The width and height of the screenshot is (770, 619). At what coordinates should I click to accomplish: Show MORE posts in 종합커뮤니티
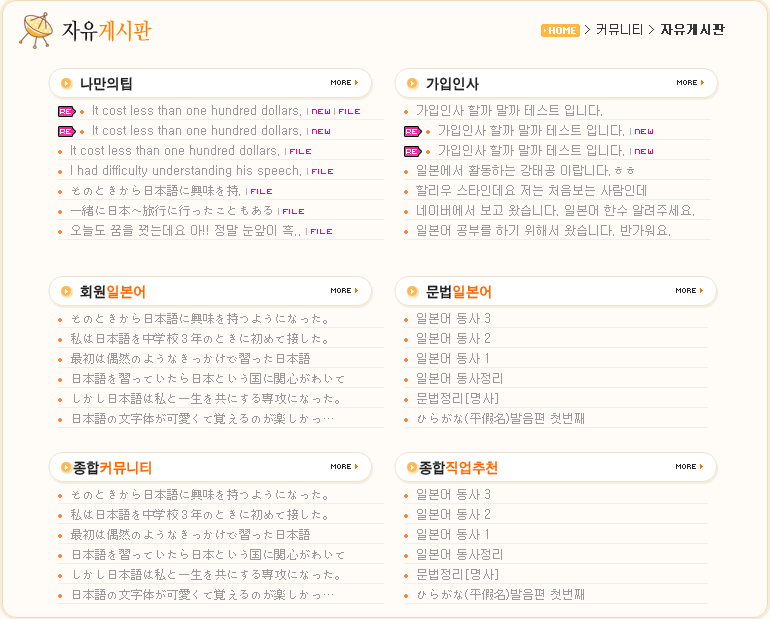[x=344, y=467]
